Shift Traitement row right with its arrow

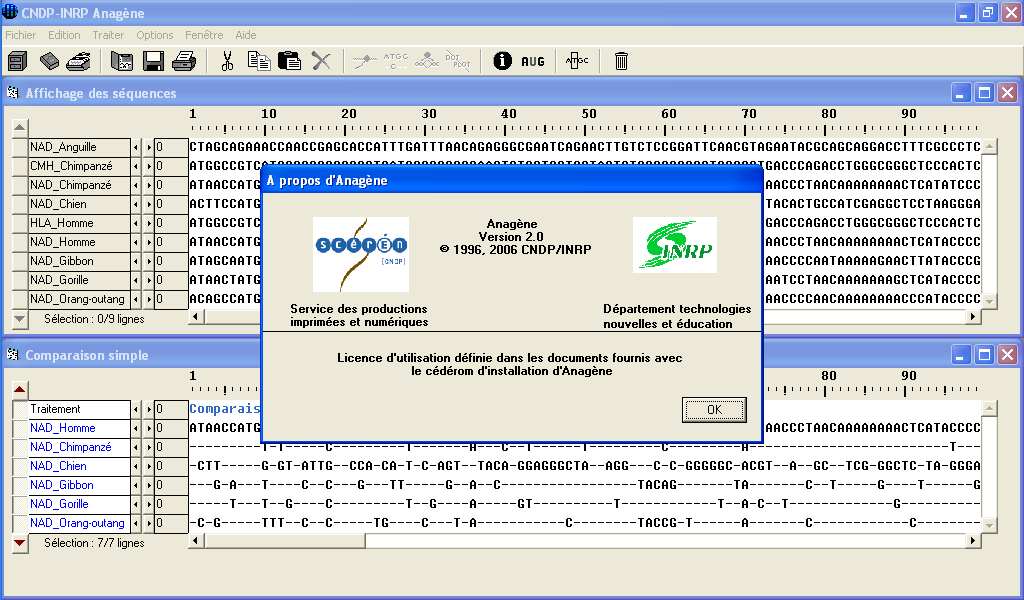[x=149, y=409]
